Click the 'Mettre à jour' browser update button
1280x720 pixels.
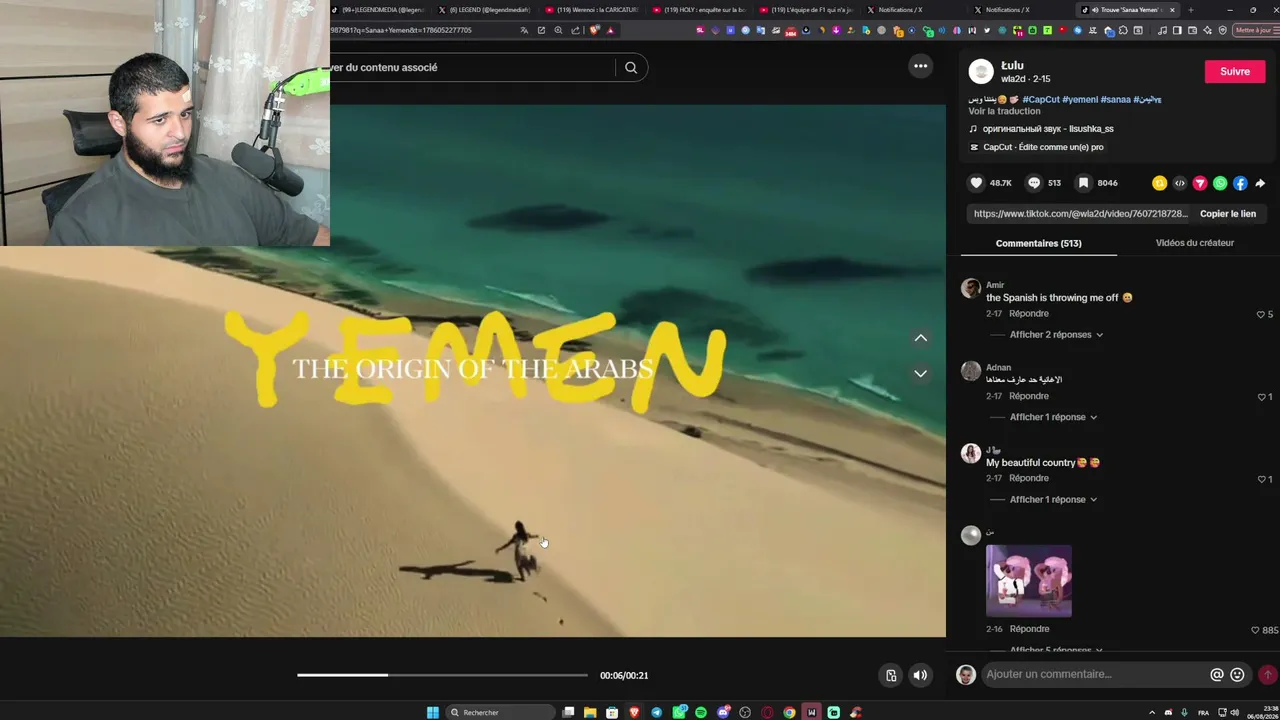click(x=1256, y=30)
